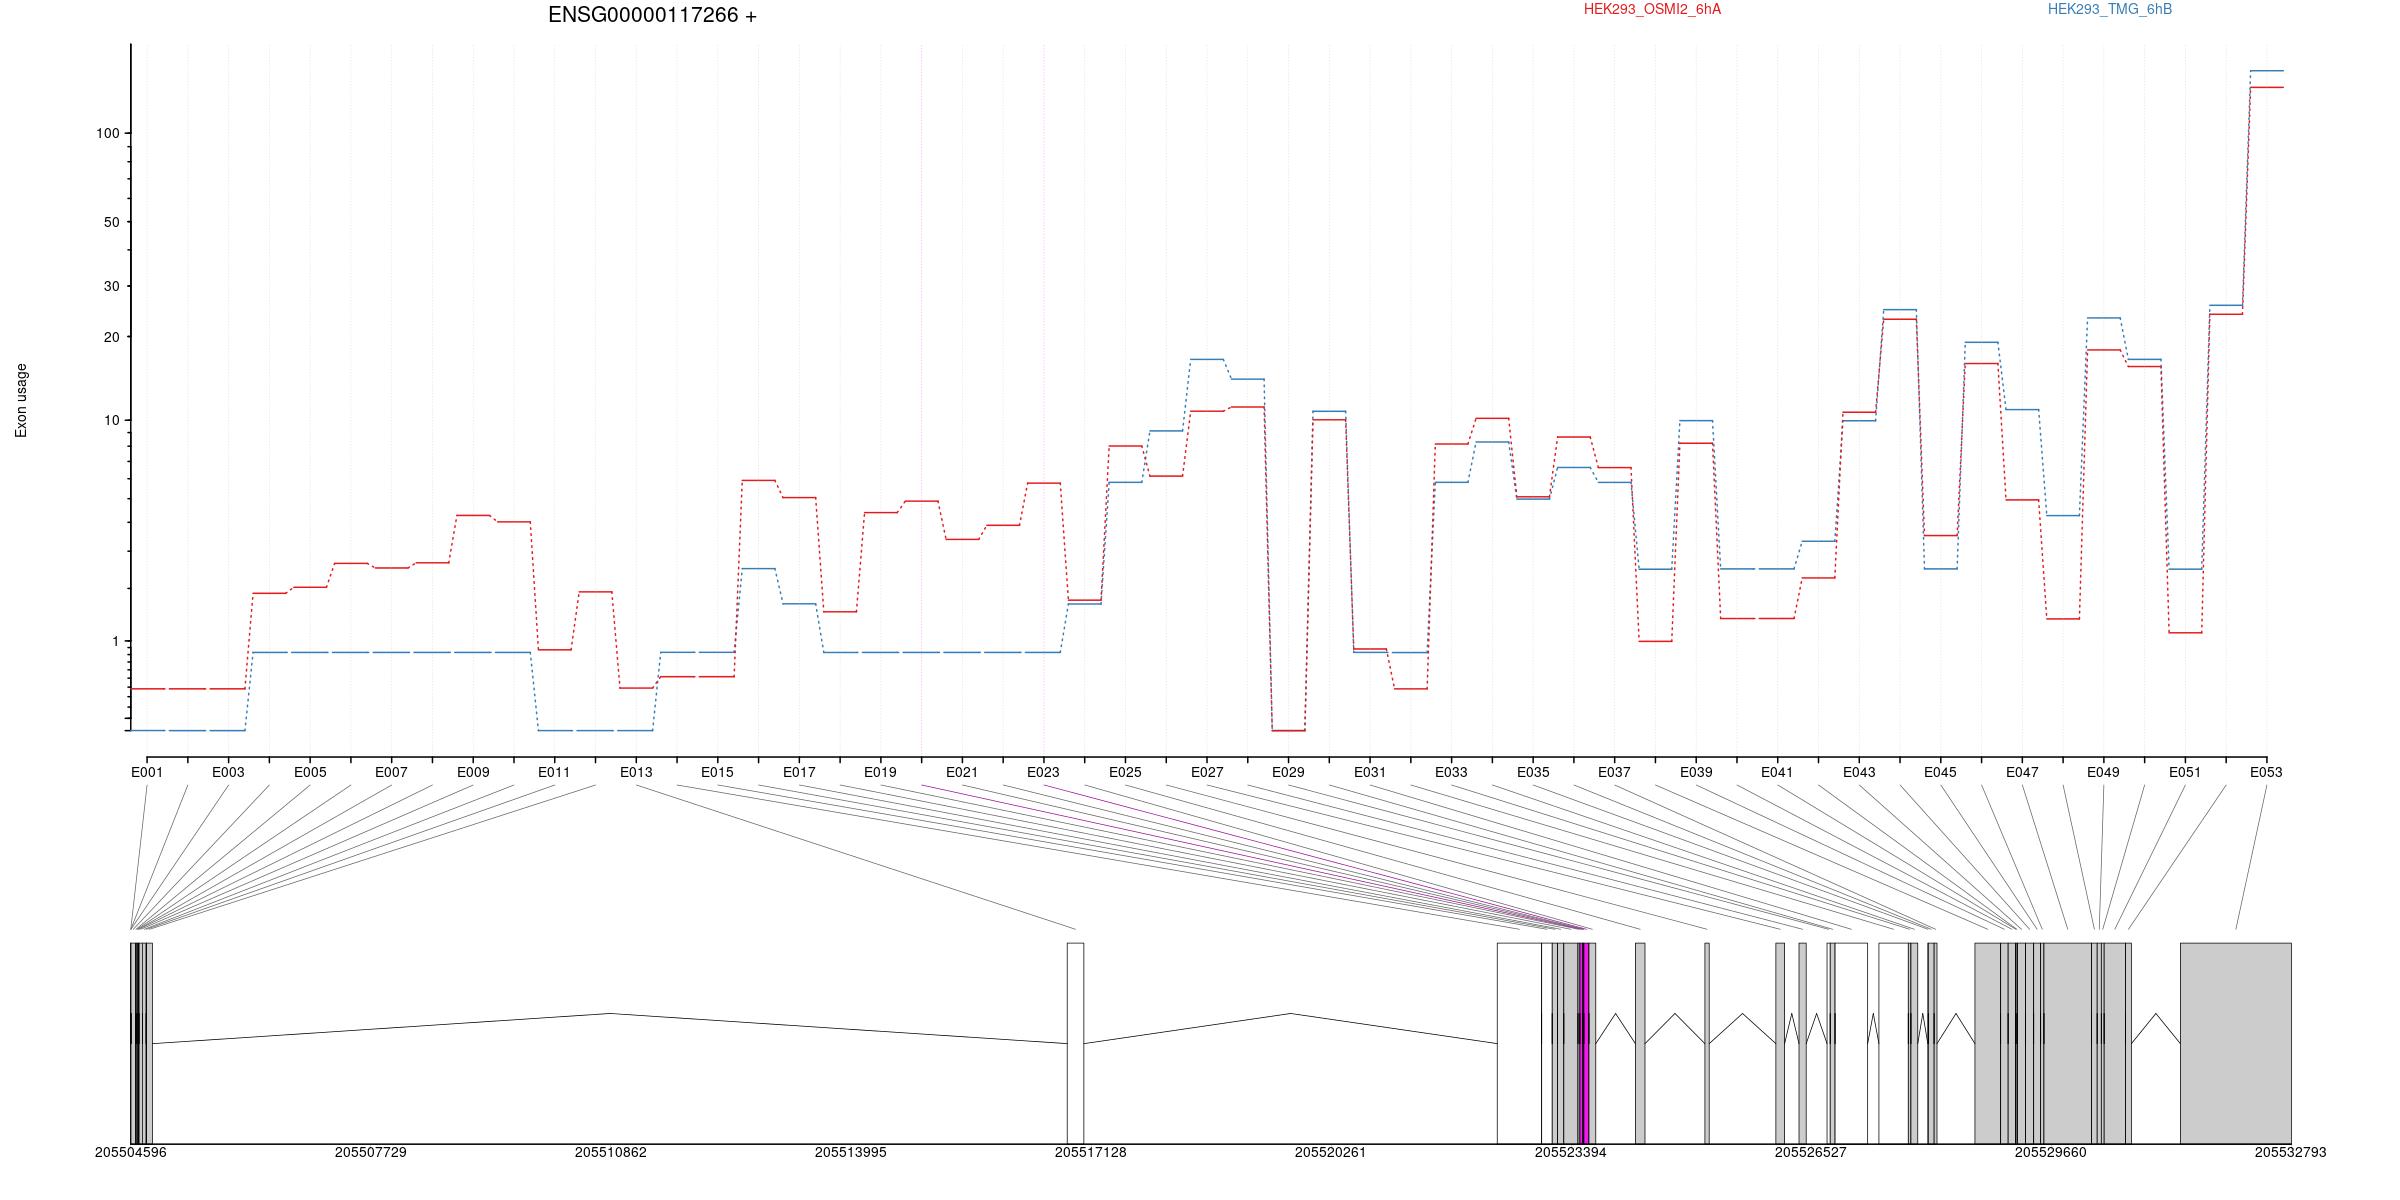Click the gene title ENSG00000117266 +

(652, 15)
